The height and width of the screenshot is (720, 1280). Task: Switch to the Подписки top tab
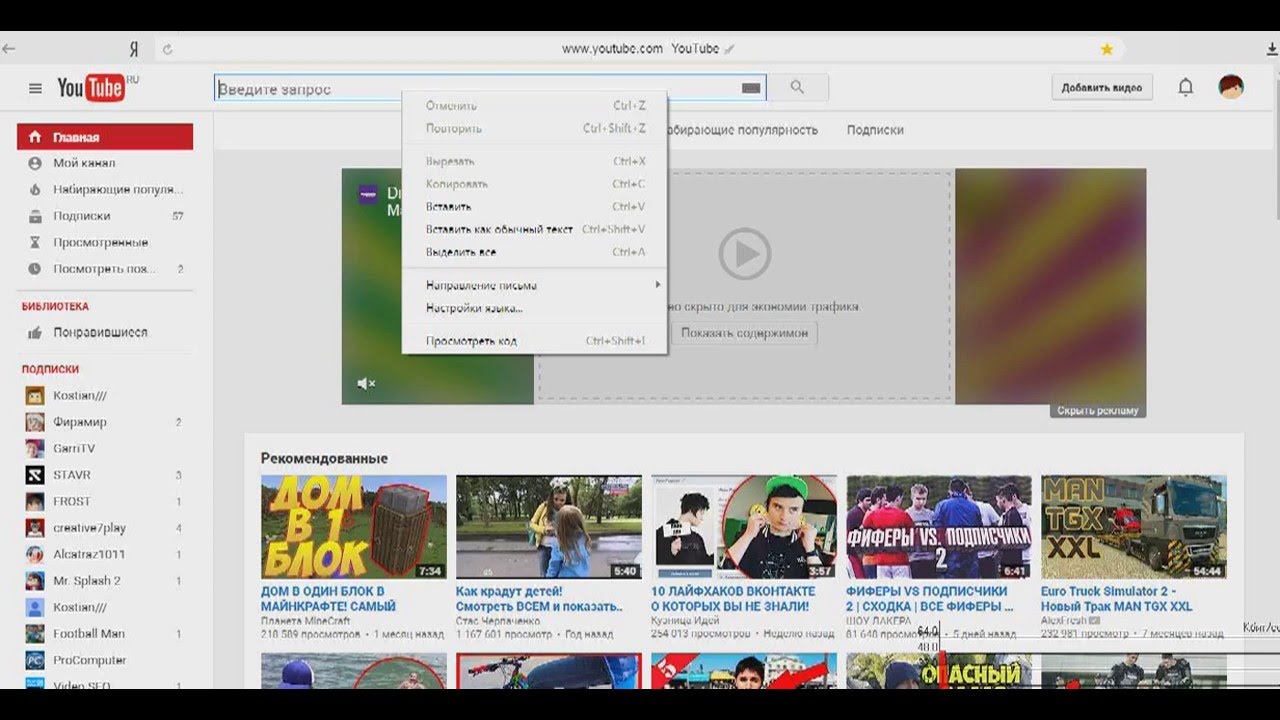875,130
